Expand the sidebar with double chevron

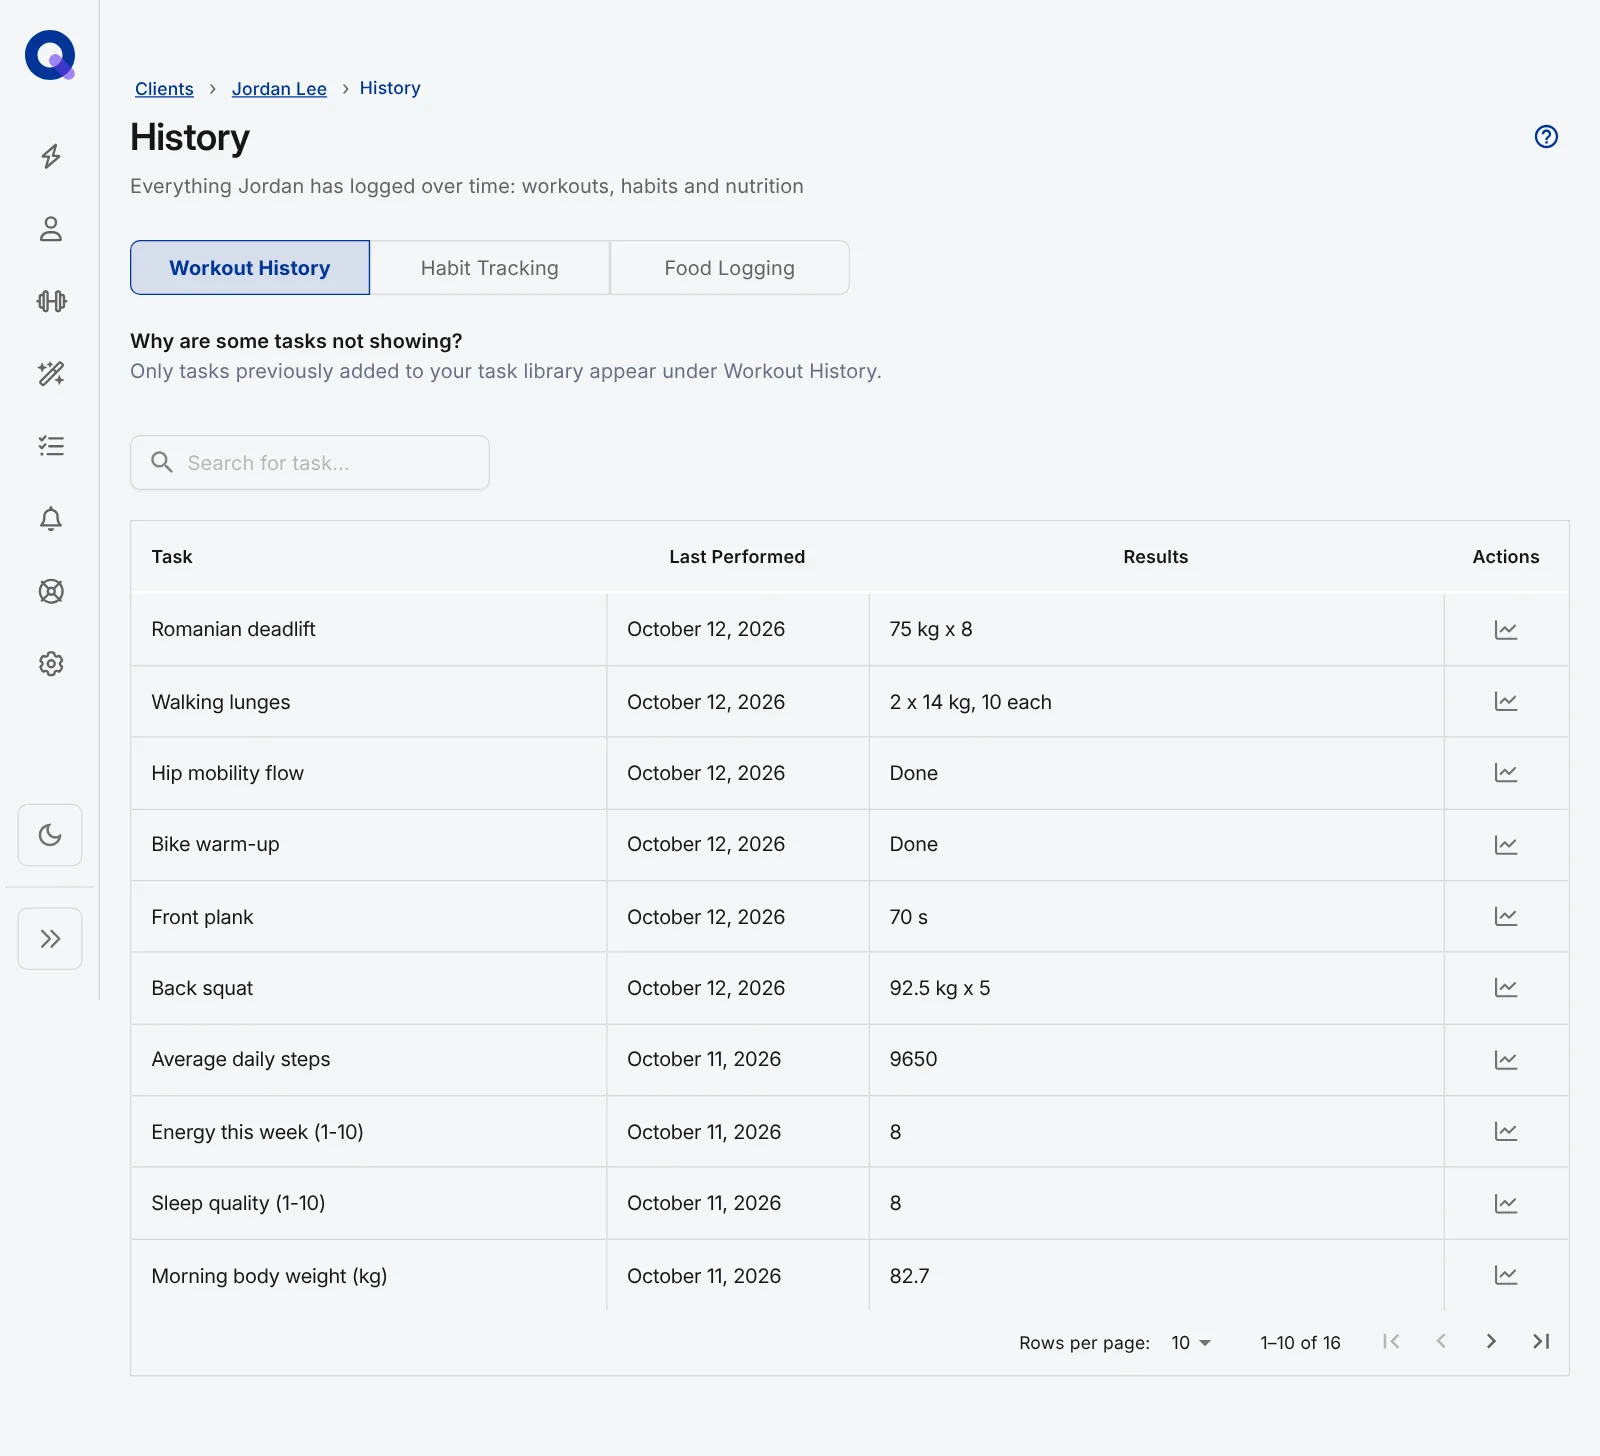(50, 939)
